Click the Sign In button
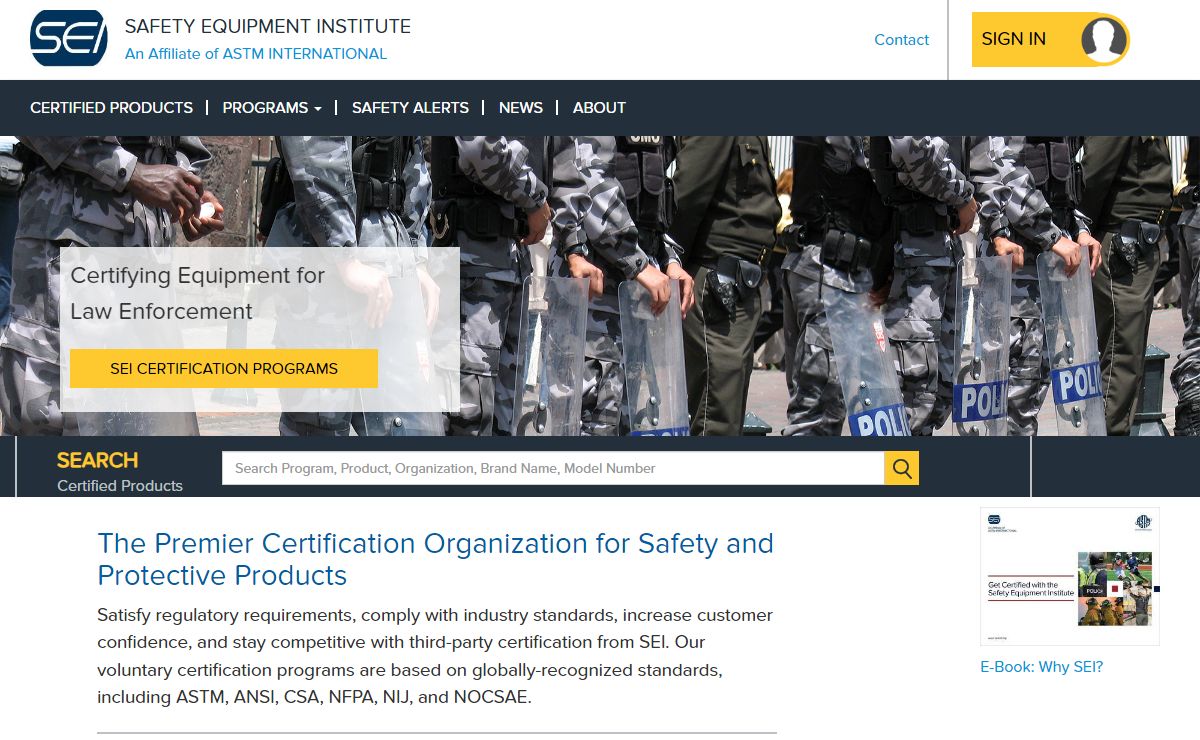This screenshot has width=1200, height=740. [x=1051, y=39]
